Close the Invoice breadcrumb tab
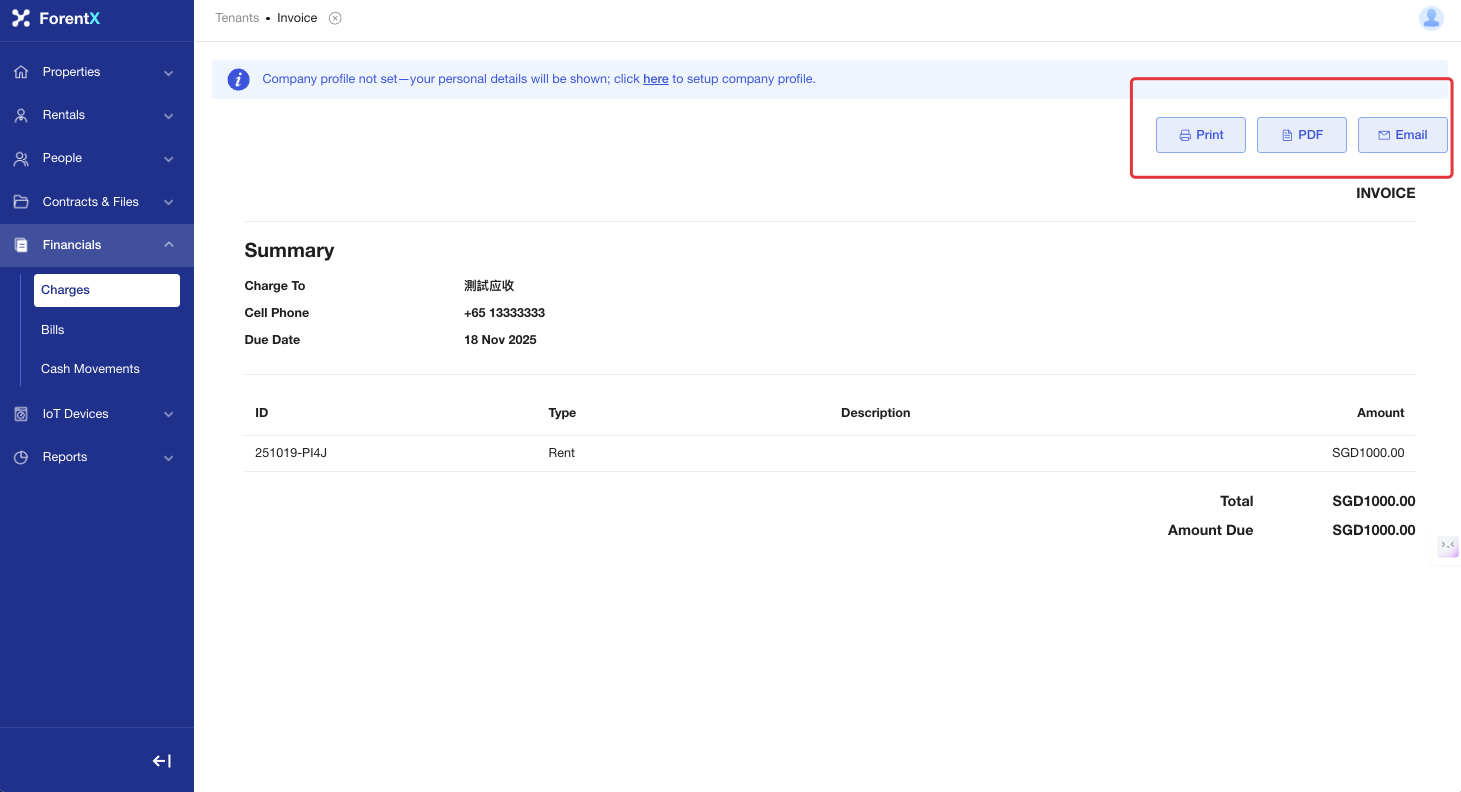 pos(335,18)
